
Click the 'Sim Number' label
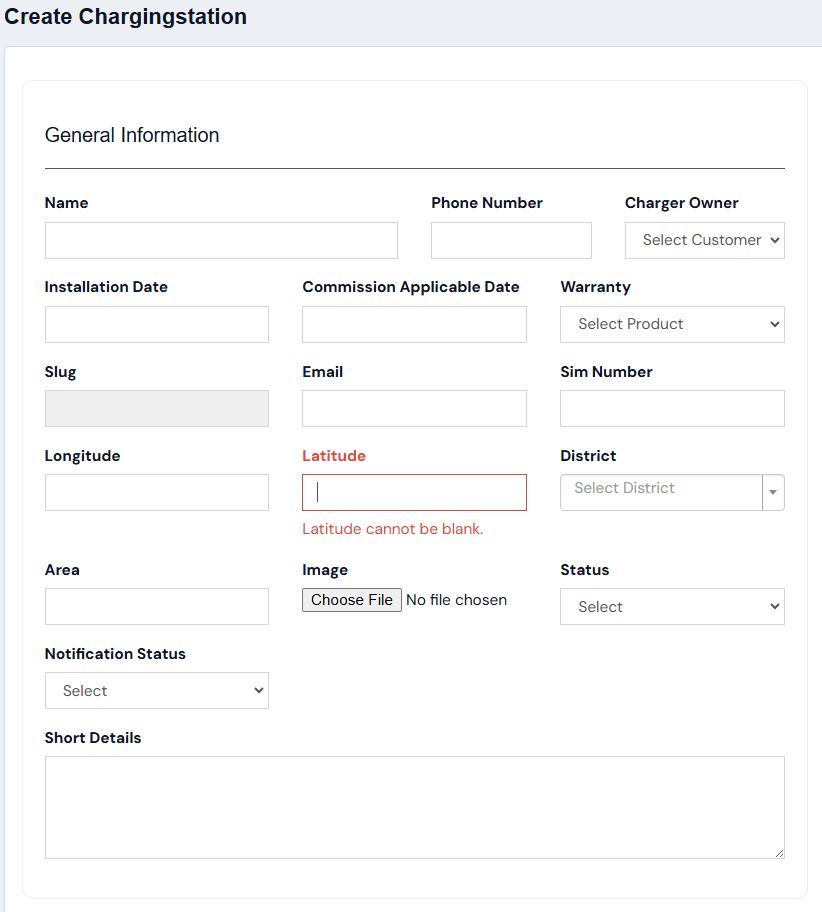point(606,372)
